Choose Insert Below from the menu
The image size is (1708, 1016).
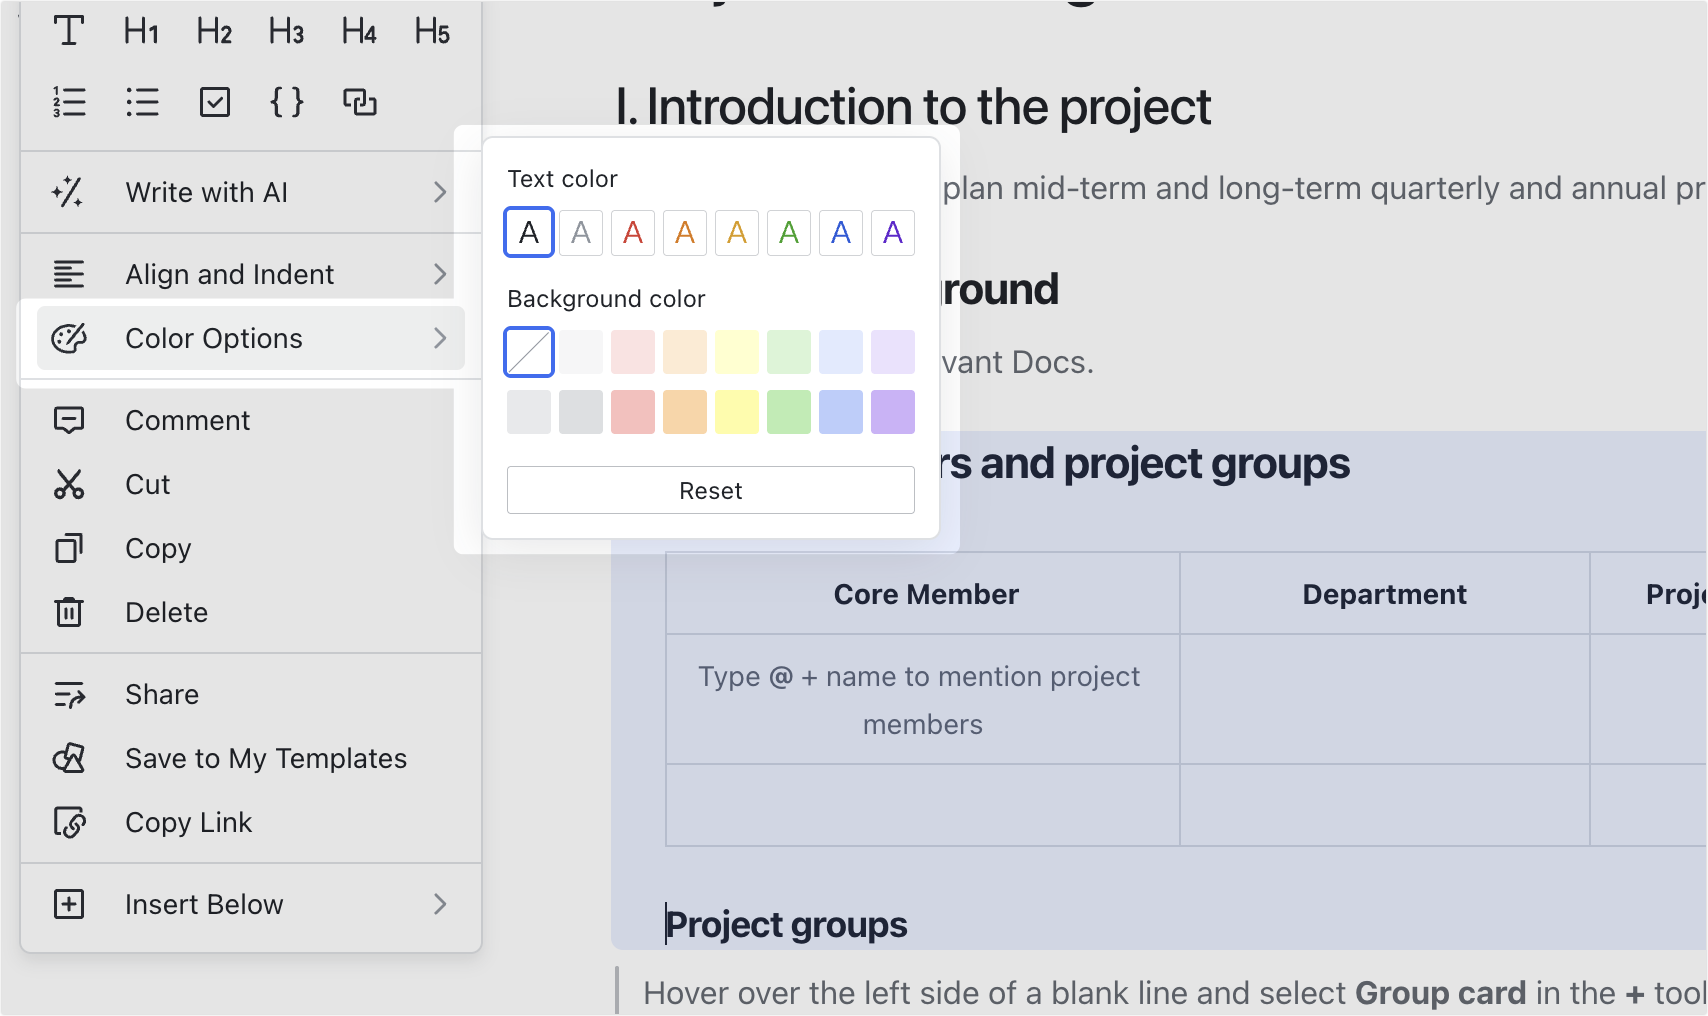click(250, 904)
